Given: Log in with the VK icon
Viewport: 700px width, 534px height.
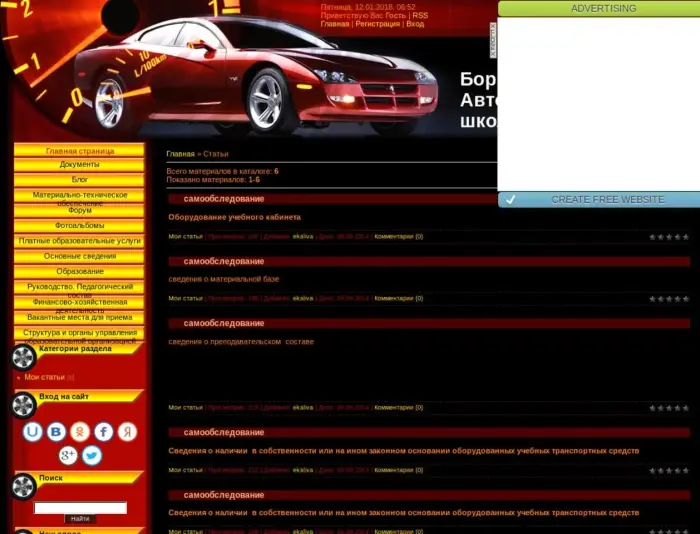Looking at the screenshot, I should click(56, 432).
